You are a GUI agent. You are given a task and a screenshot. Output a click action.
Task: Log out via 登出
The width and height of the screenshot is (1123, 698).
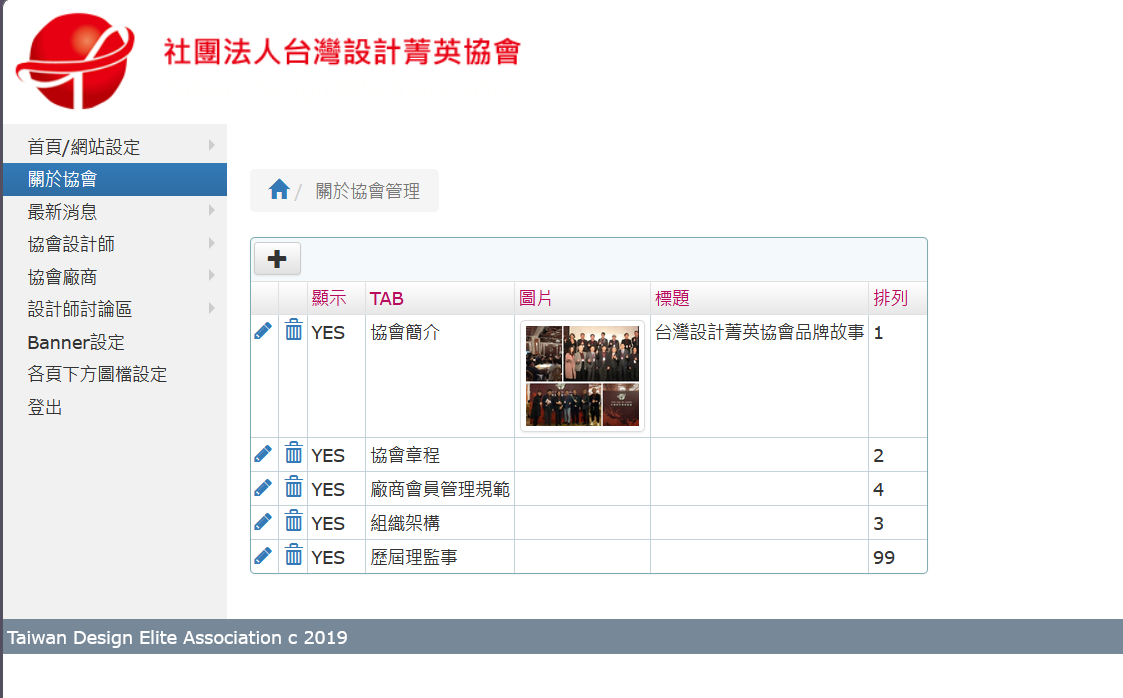pyautogui.click(x=115, y=407)
